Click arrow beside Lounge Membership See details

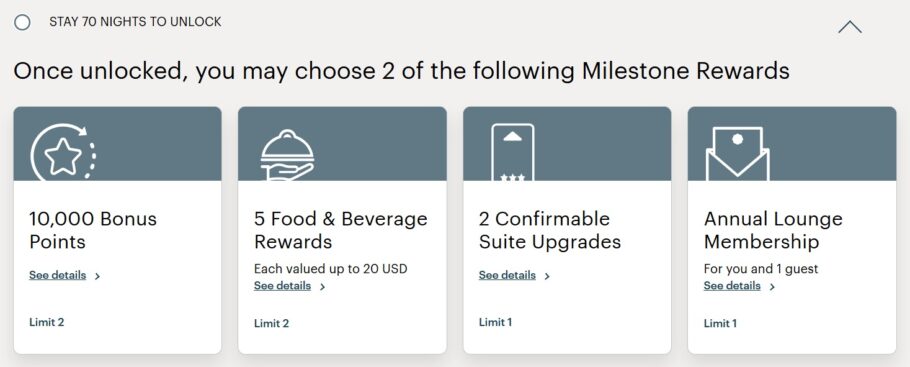772,287
